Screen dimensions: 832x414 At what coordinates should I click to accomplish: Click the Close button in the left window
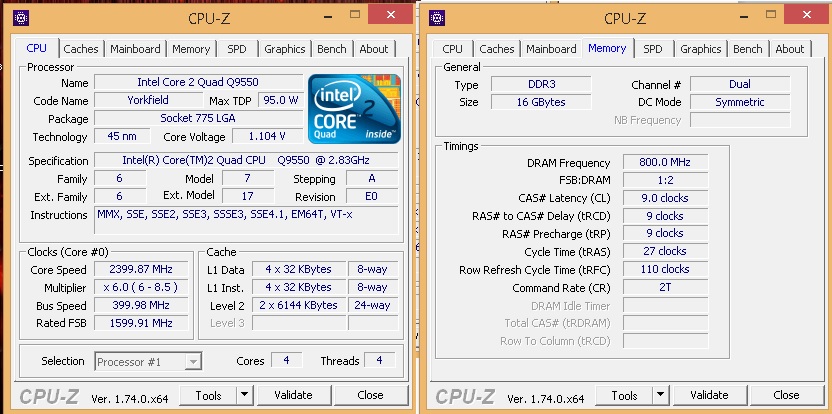click(x=370, y=396)
